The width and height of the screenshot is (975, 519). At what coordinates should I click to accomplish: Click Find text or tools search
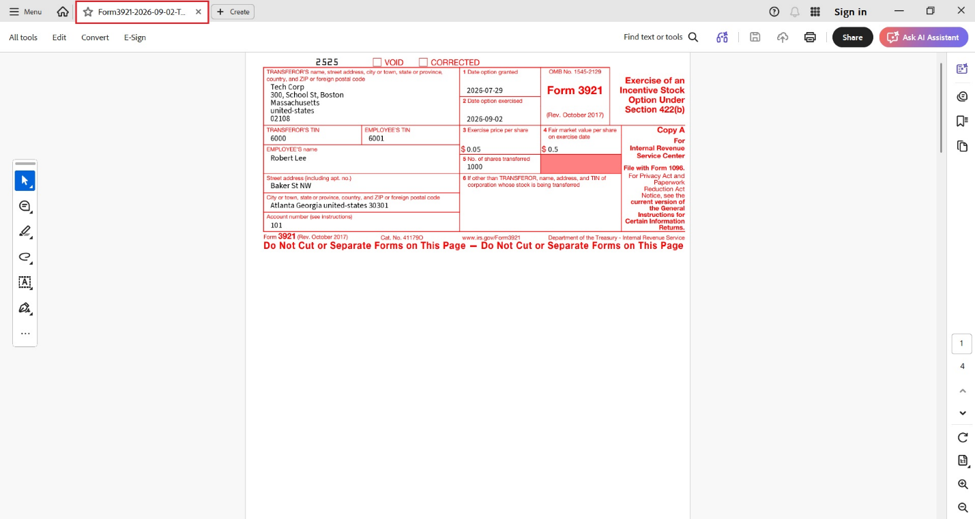[x=653, y=37]
